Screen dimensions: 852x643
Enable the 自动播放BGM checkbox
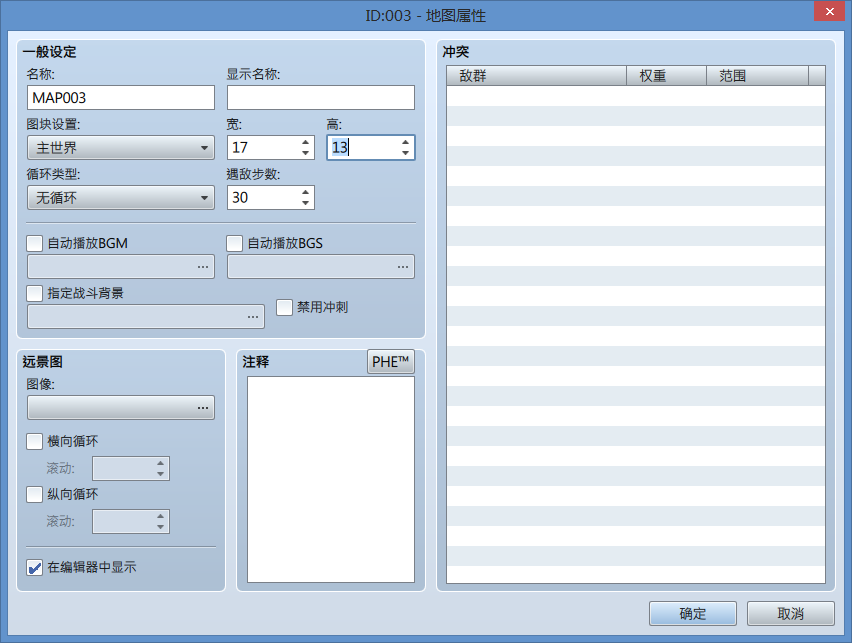pyautogui.click(x=35, y=244)
